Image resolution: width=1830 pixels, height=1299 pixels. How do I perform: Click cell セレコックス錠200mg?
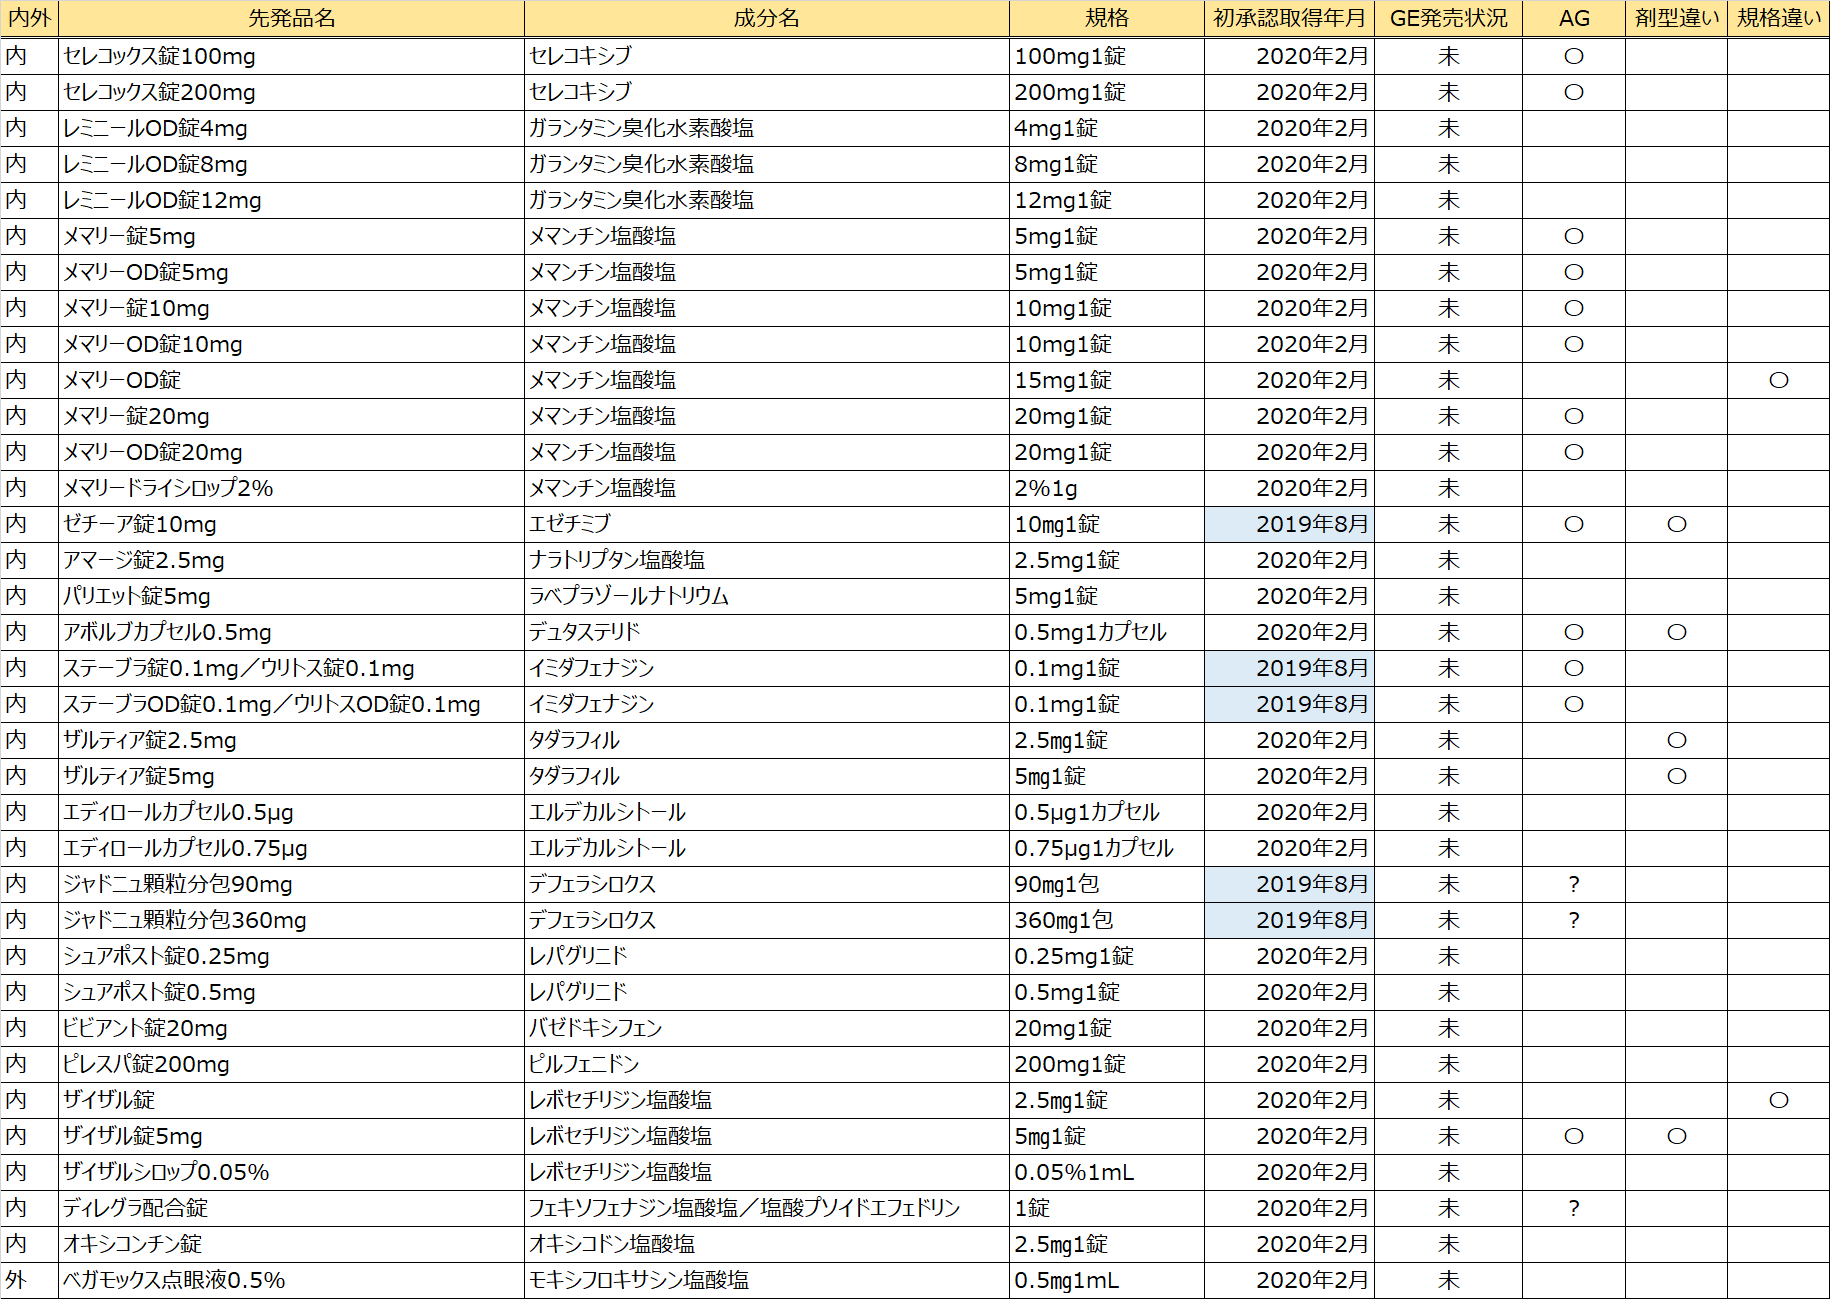pyautogui.click(x=291, y=92)
